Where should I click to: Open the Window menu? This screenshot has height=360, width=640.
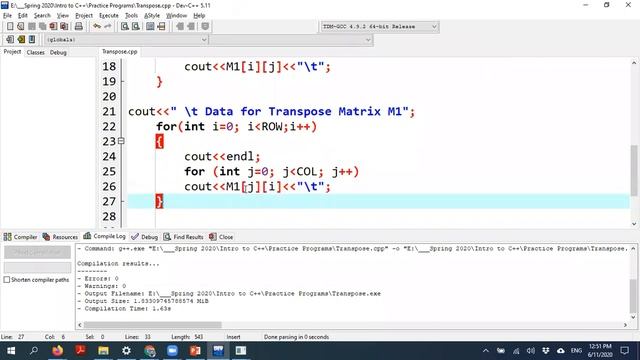(x=176, y=16)
